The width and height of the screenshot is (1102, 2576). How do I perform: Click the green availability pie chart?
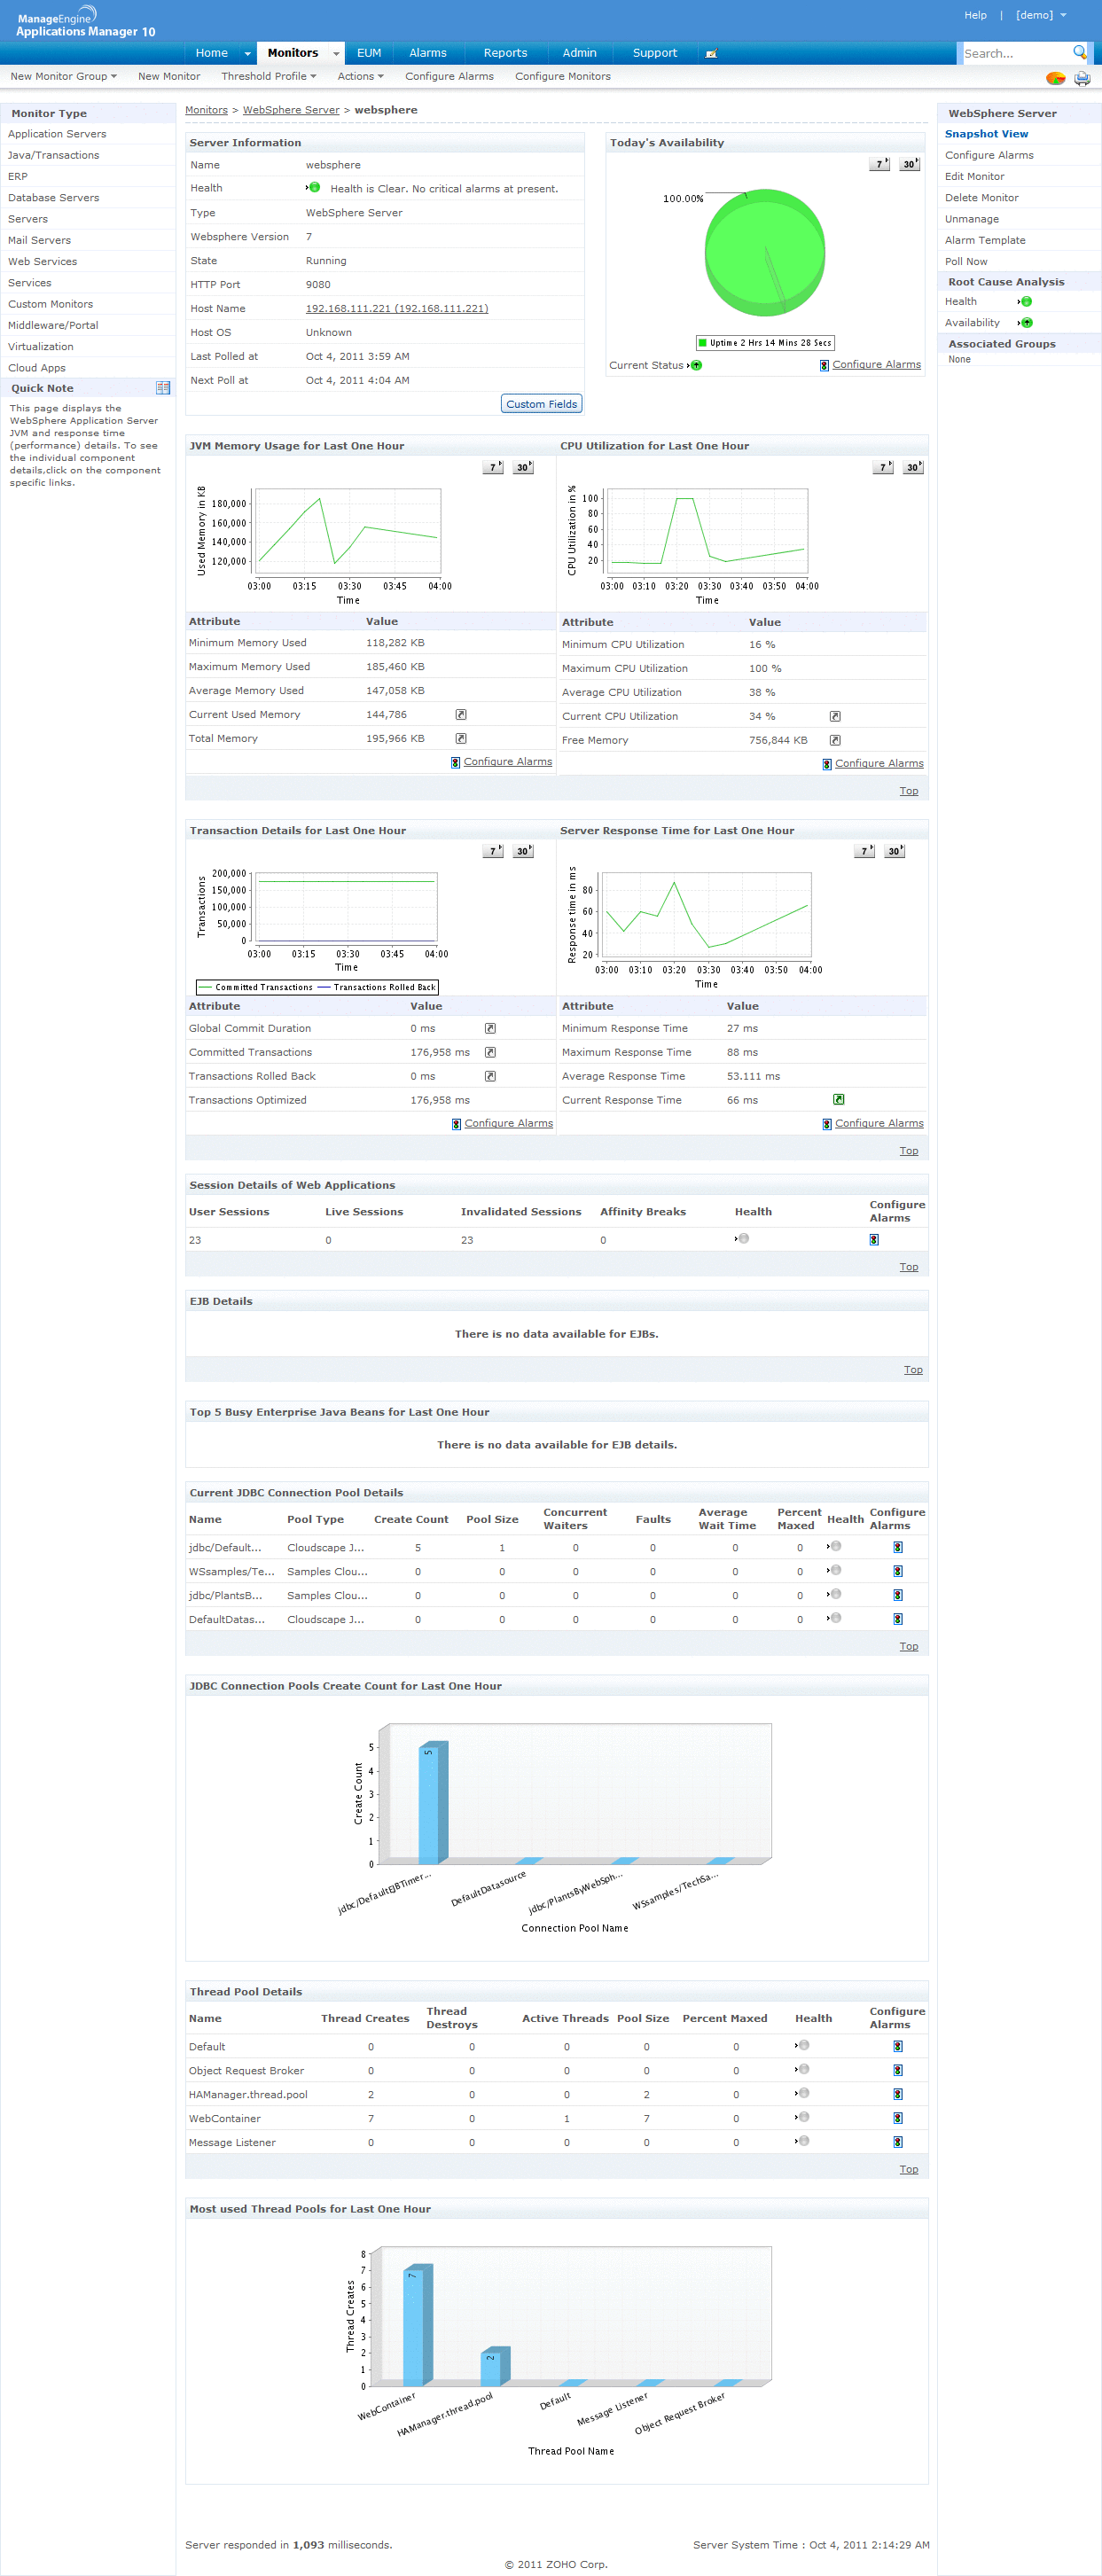(764, 252)
